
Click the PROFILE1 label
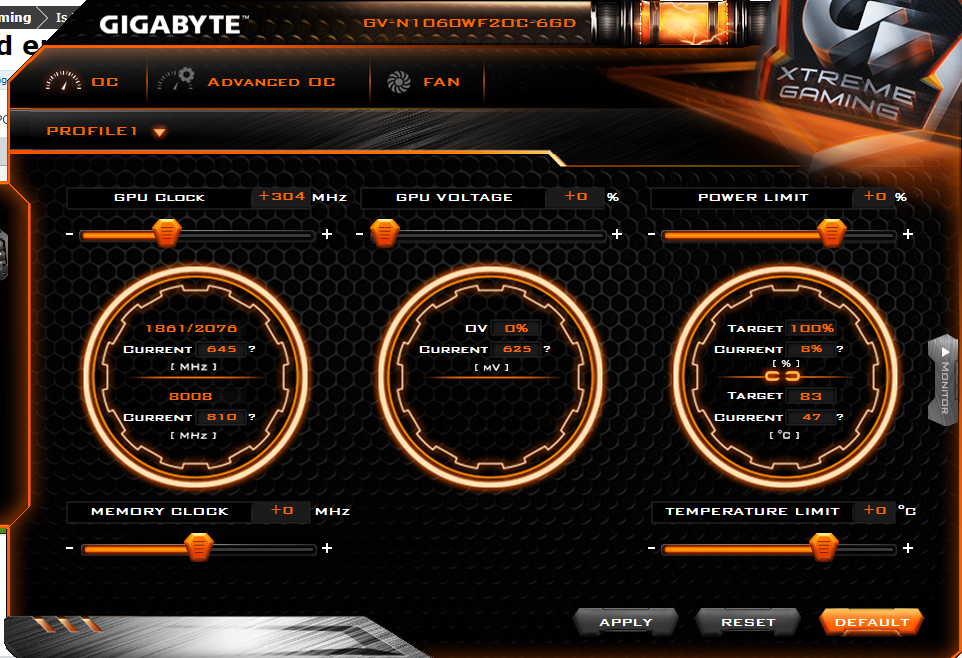(92, 131)
